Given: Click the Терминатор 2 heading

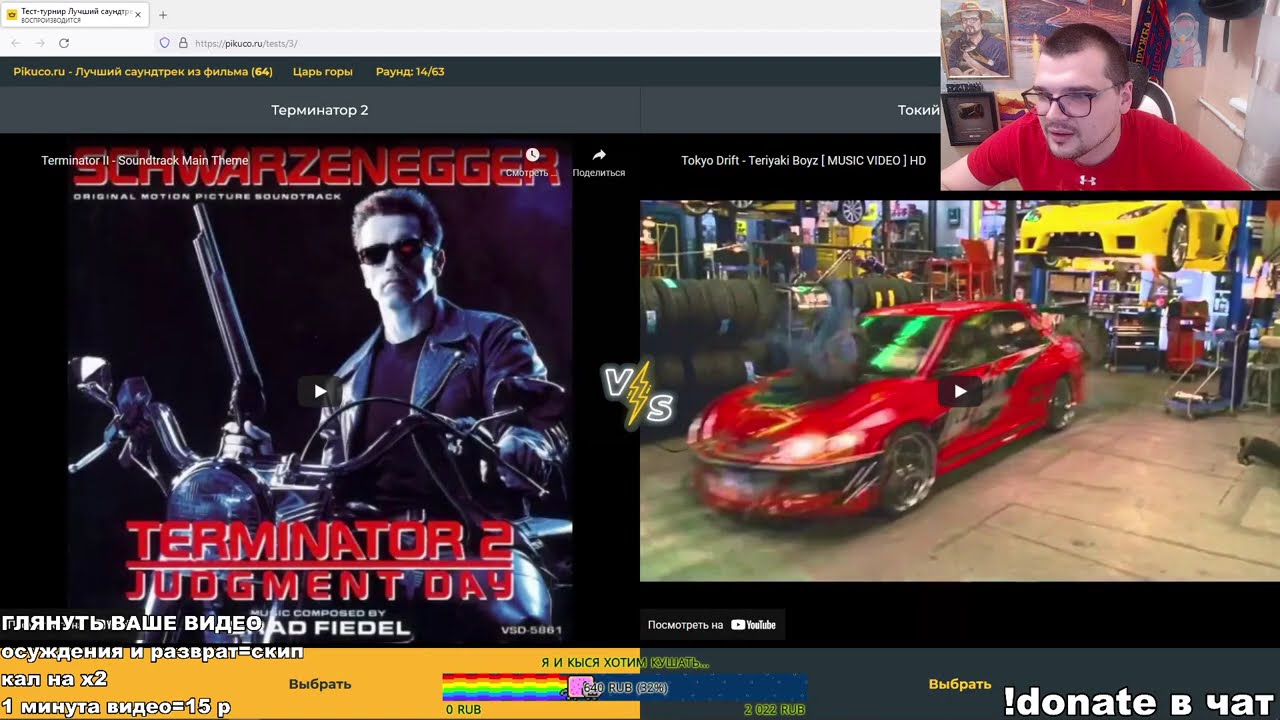Looking at the screenshot, I should [320, 110].
